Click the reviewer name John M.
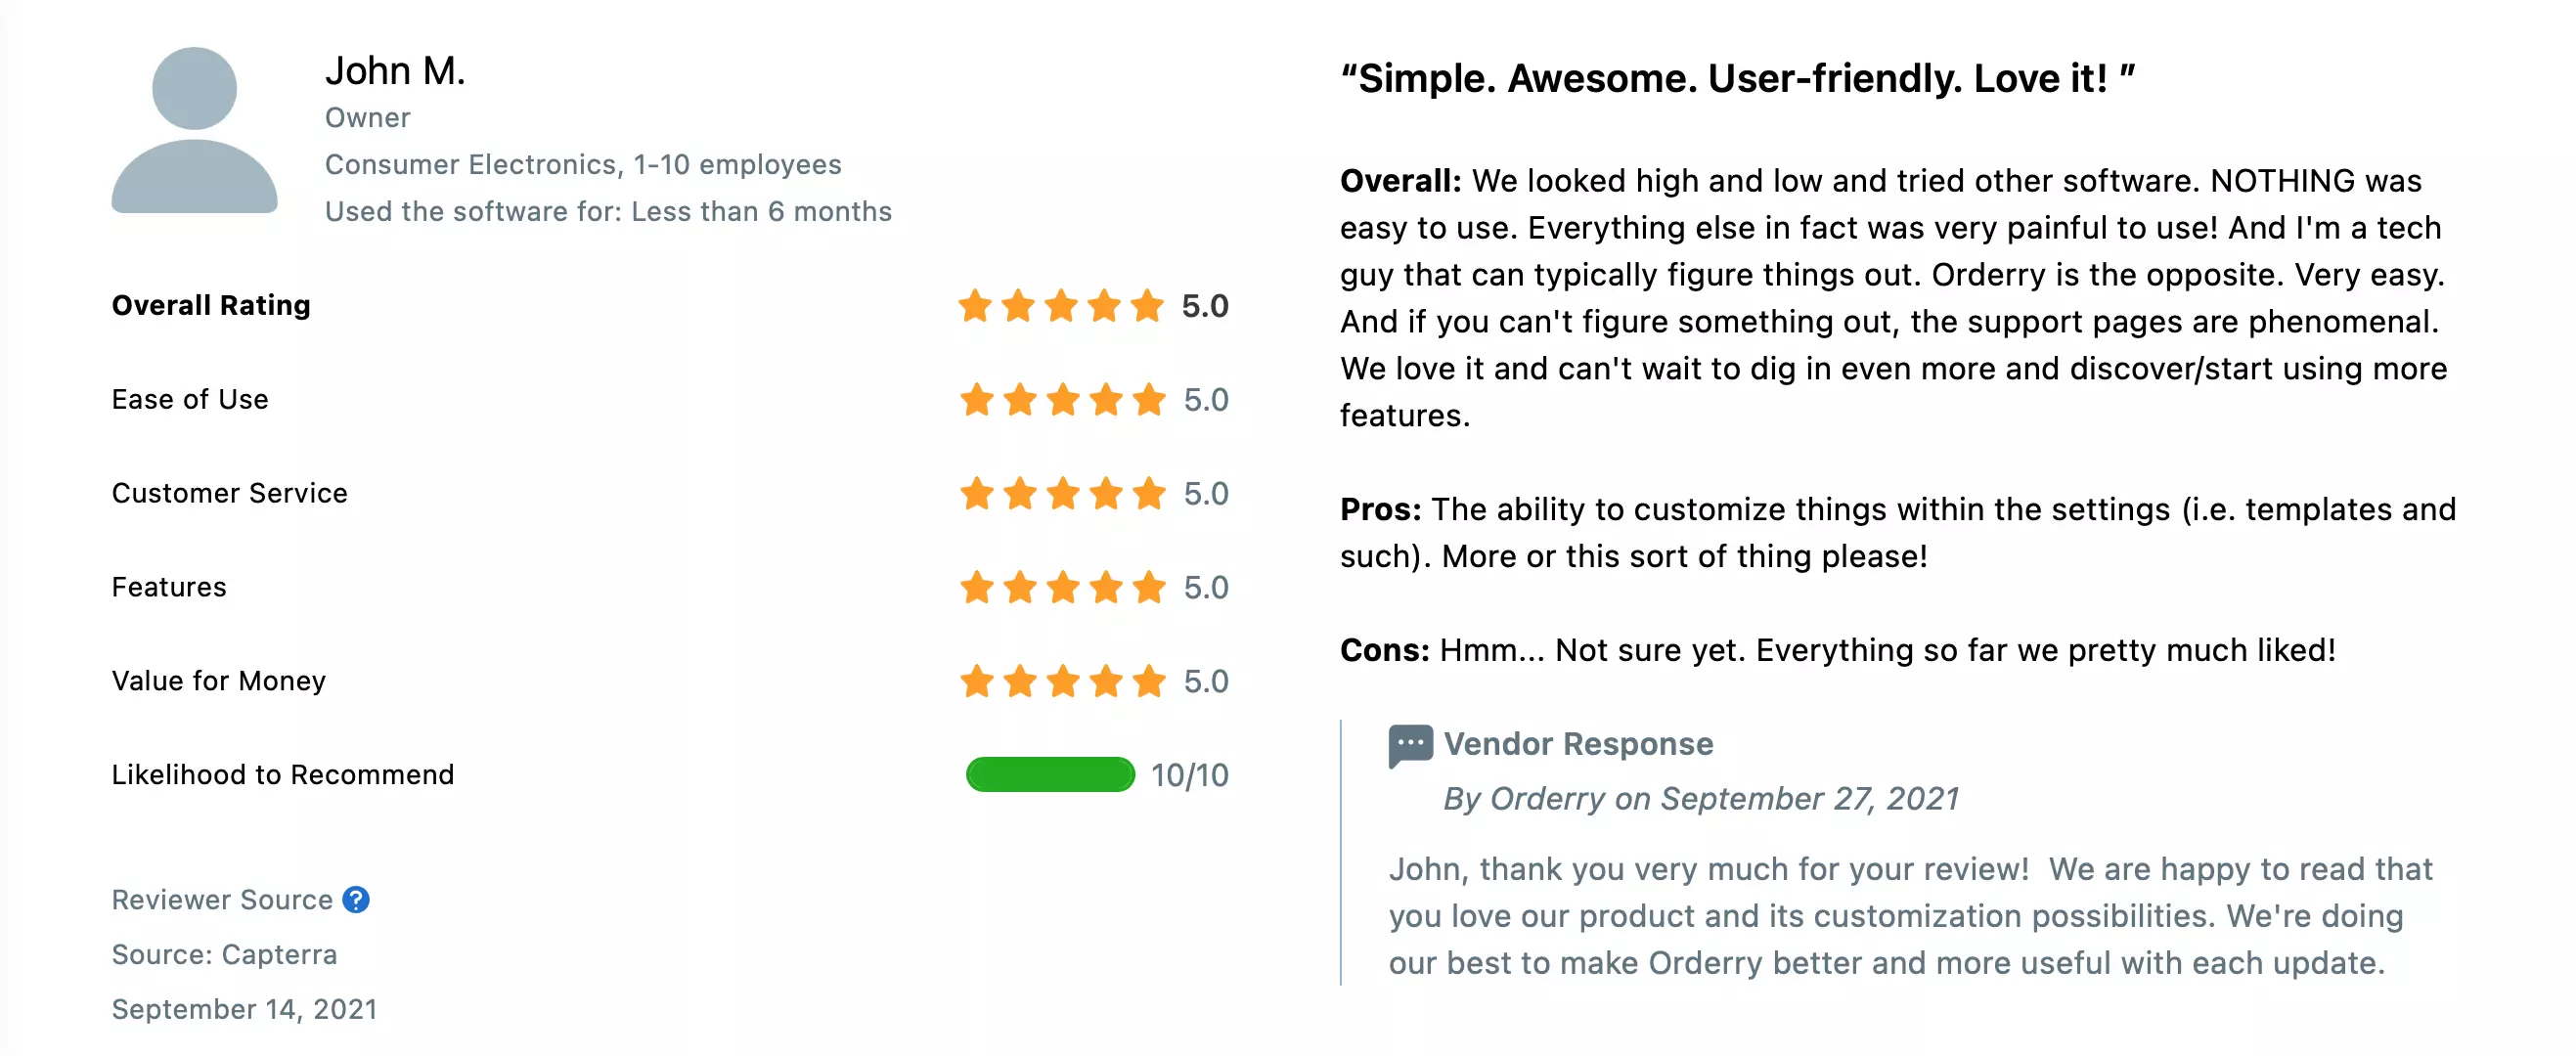The width and height of the screenshot is (2576, 1056). (395, 71)
